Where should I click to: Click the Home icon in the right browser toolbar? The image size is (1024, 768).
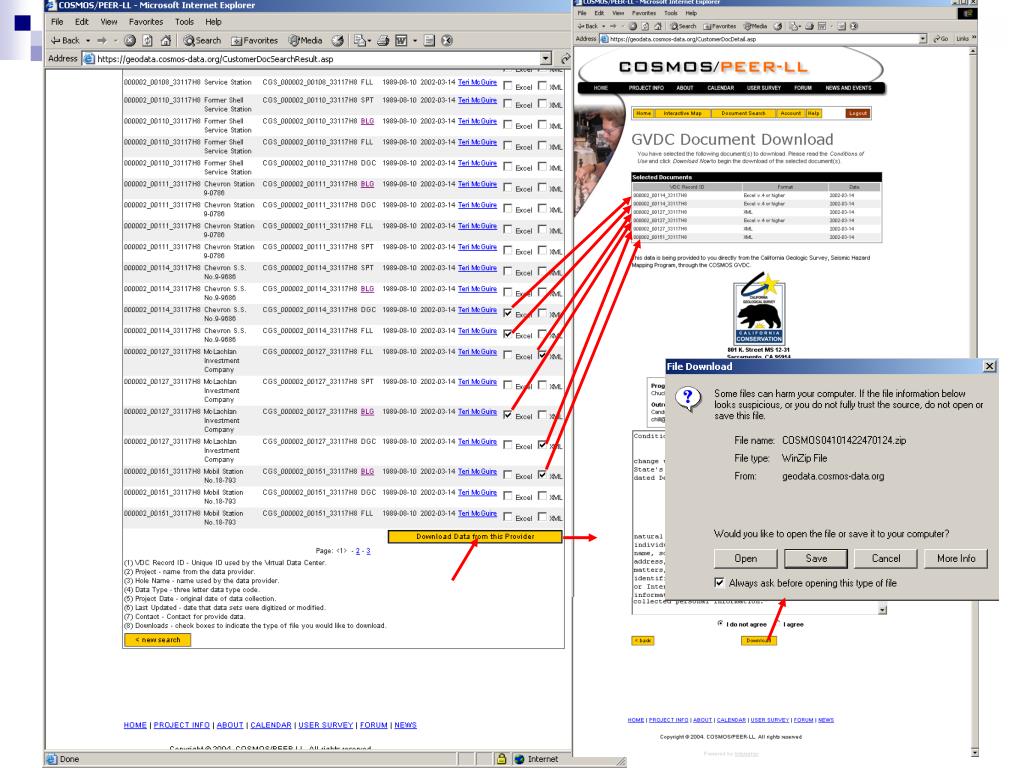[x=658, y=26]
